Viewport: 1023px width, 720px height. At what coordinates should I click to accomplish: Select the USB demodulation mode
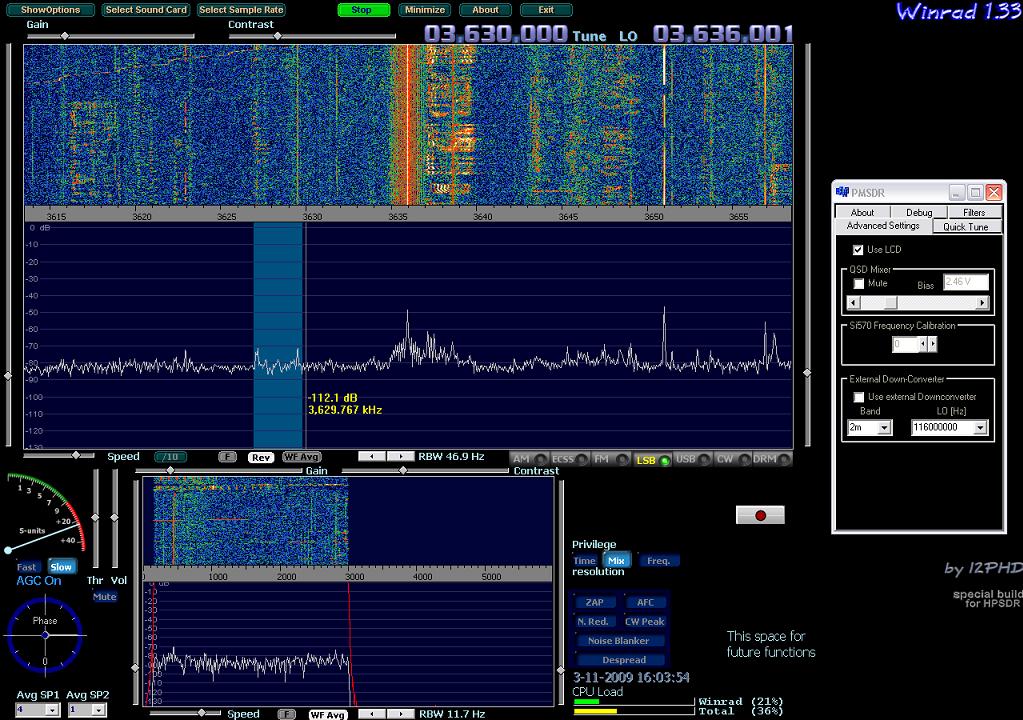pyautogui.click(x=691, y=460)
